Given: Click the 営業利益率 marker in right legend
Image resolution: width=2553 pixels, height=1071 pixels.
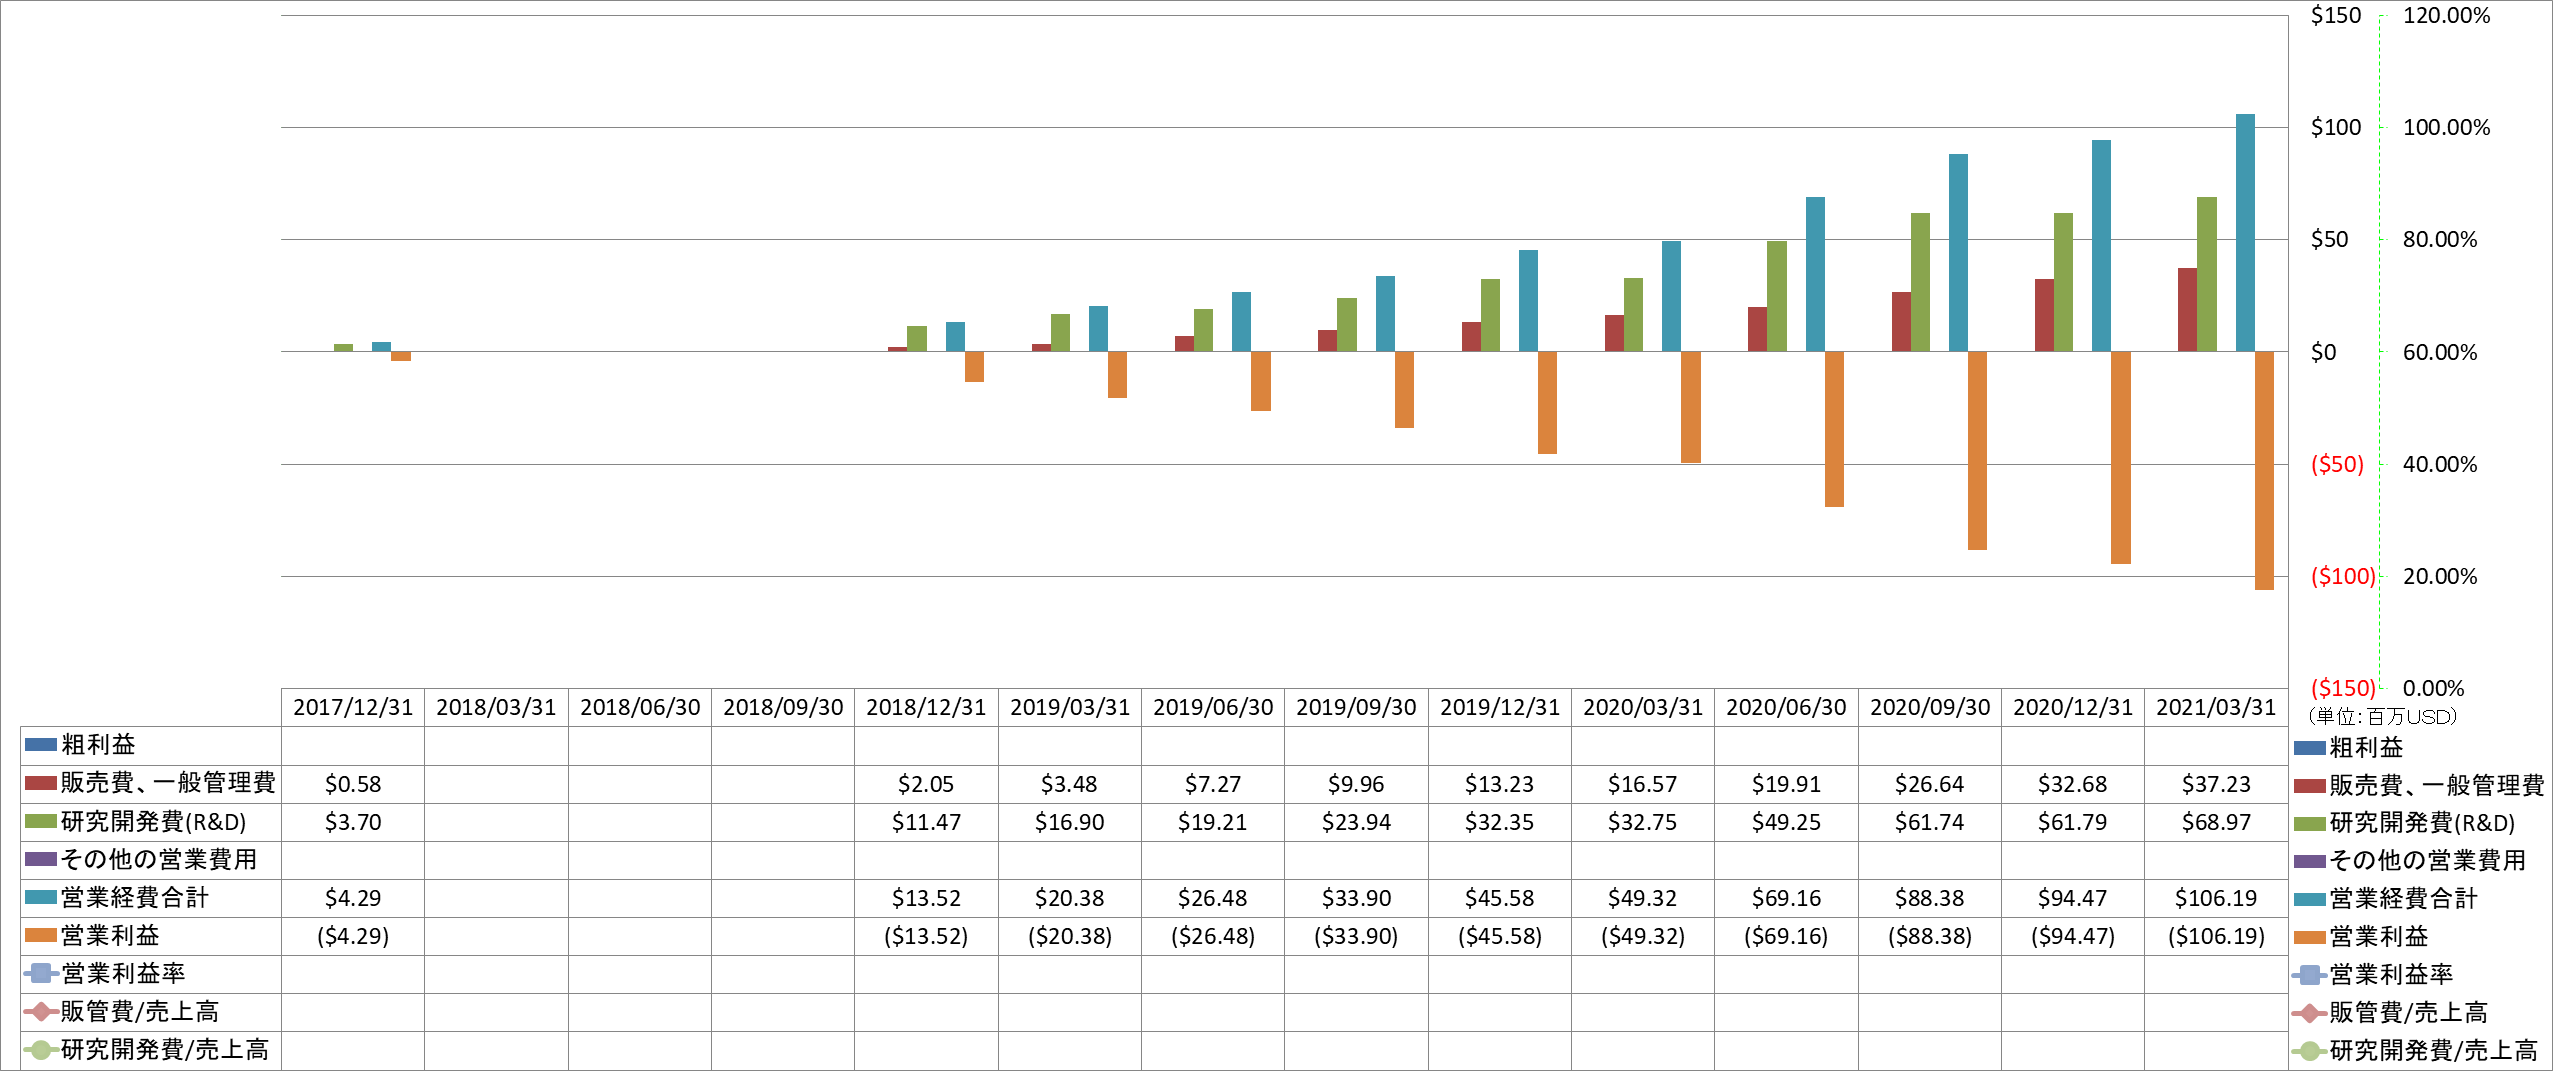Looking at the screenshot, I should click(x=2310, y=975).
